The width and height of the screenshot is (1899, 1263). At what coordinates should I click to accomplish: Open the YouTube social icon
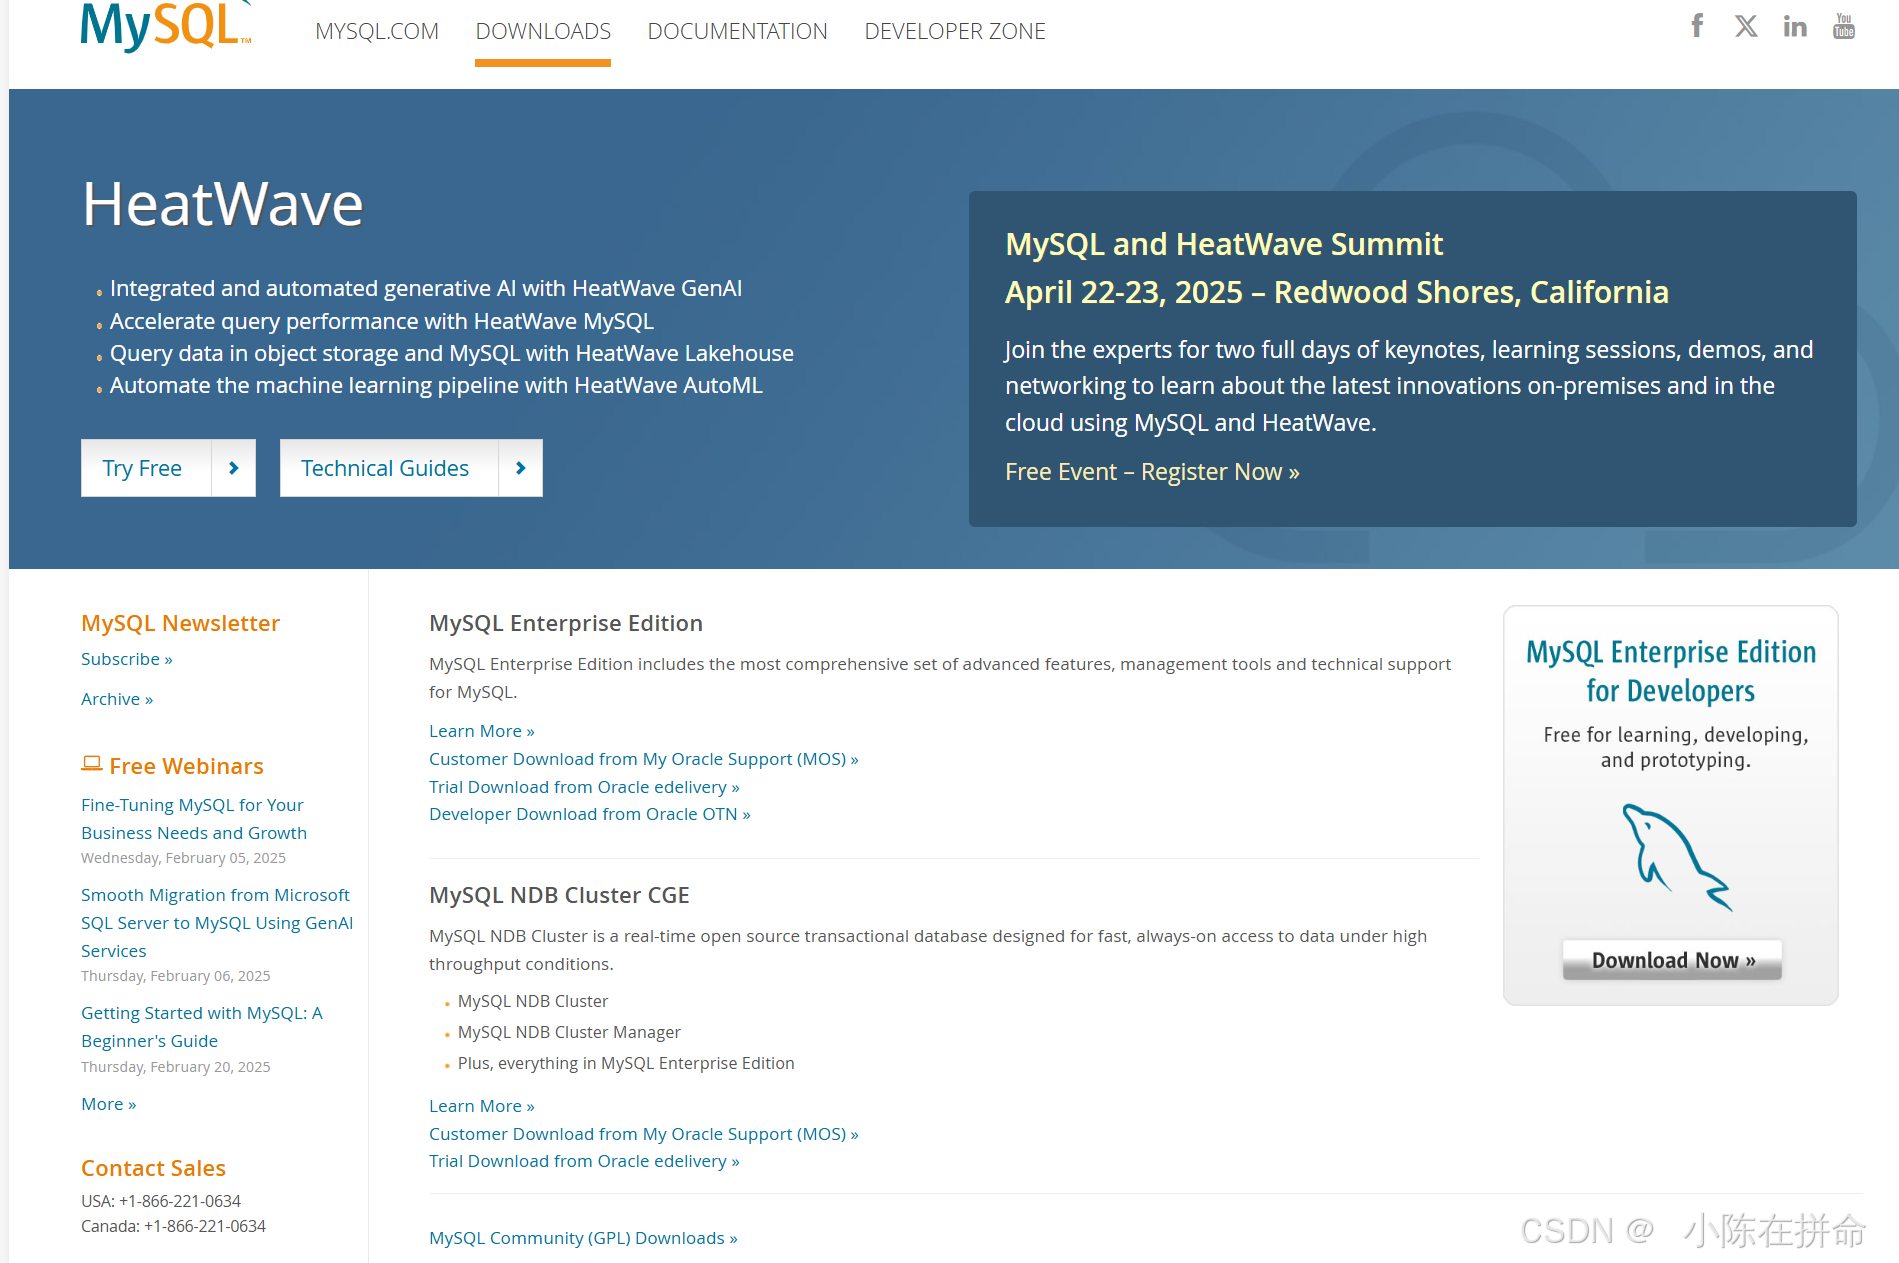[1844, 26]
